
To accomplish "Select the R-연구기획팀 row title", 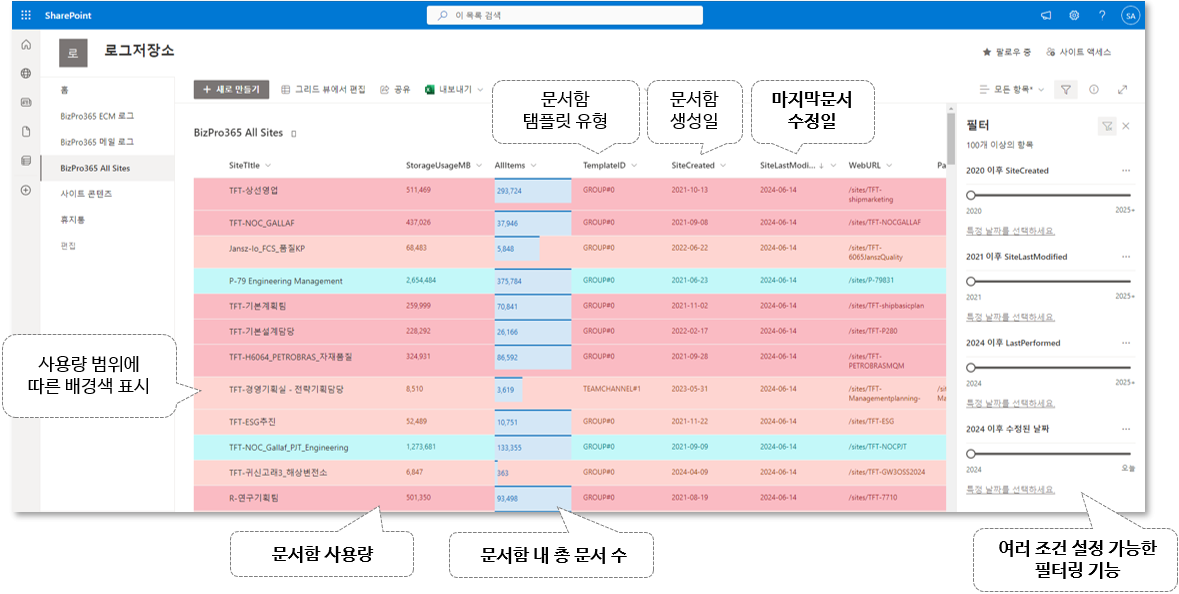I will [253, 498].
